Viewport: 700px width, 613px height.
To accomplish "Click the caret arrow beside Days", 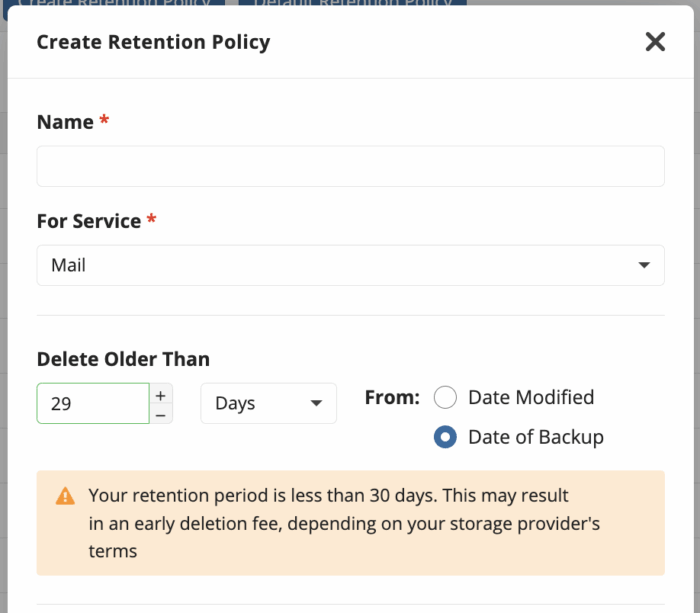I will tap(316, 404).
